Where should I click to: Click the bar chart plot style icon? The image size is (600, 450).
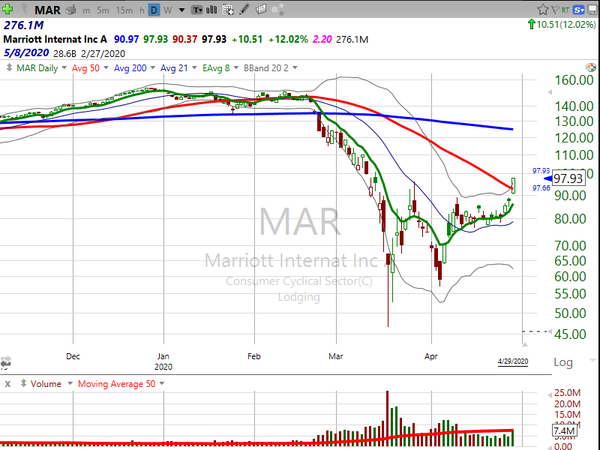[212, 10]
